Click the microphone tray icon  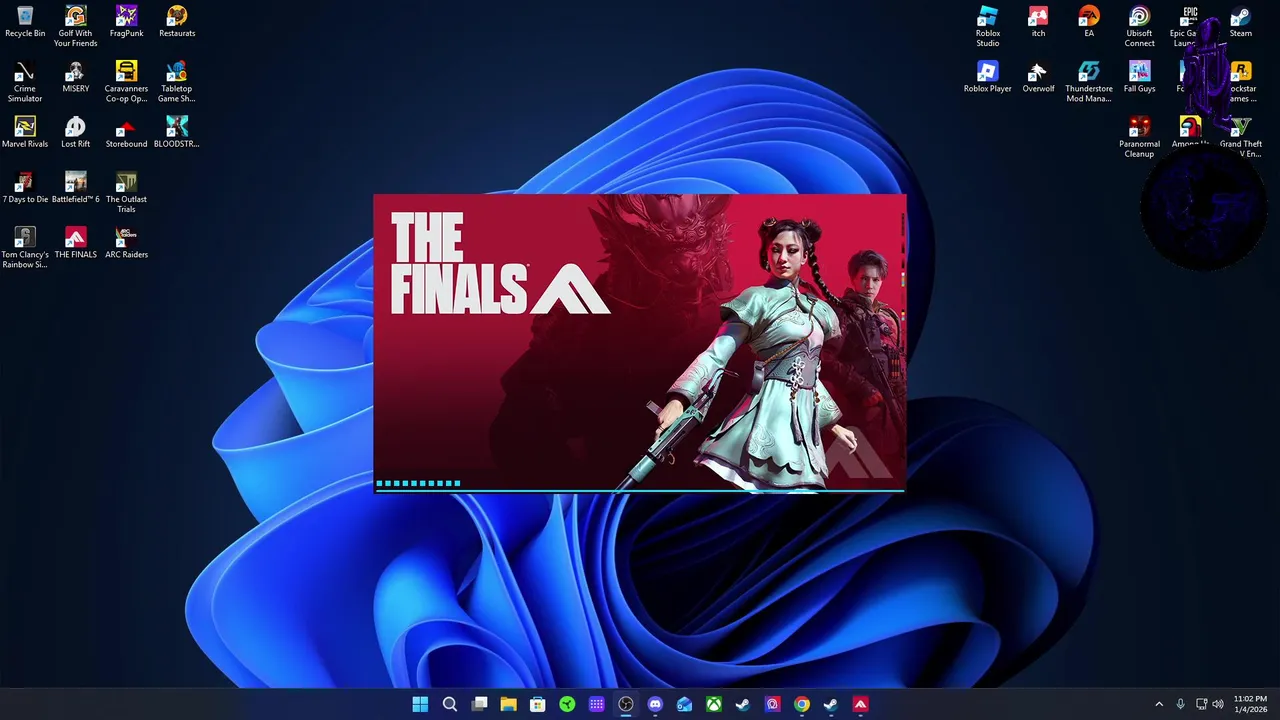(x=1180, y=704)
